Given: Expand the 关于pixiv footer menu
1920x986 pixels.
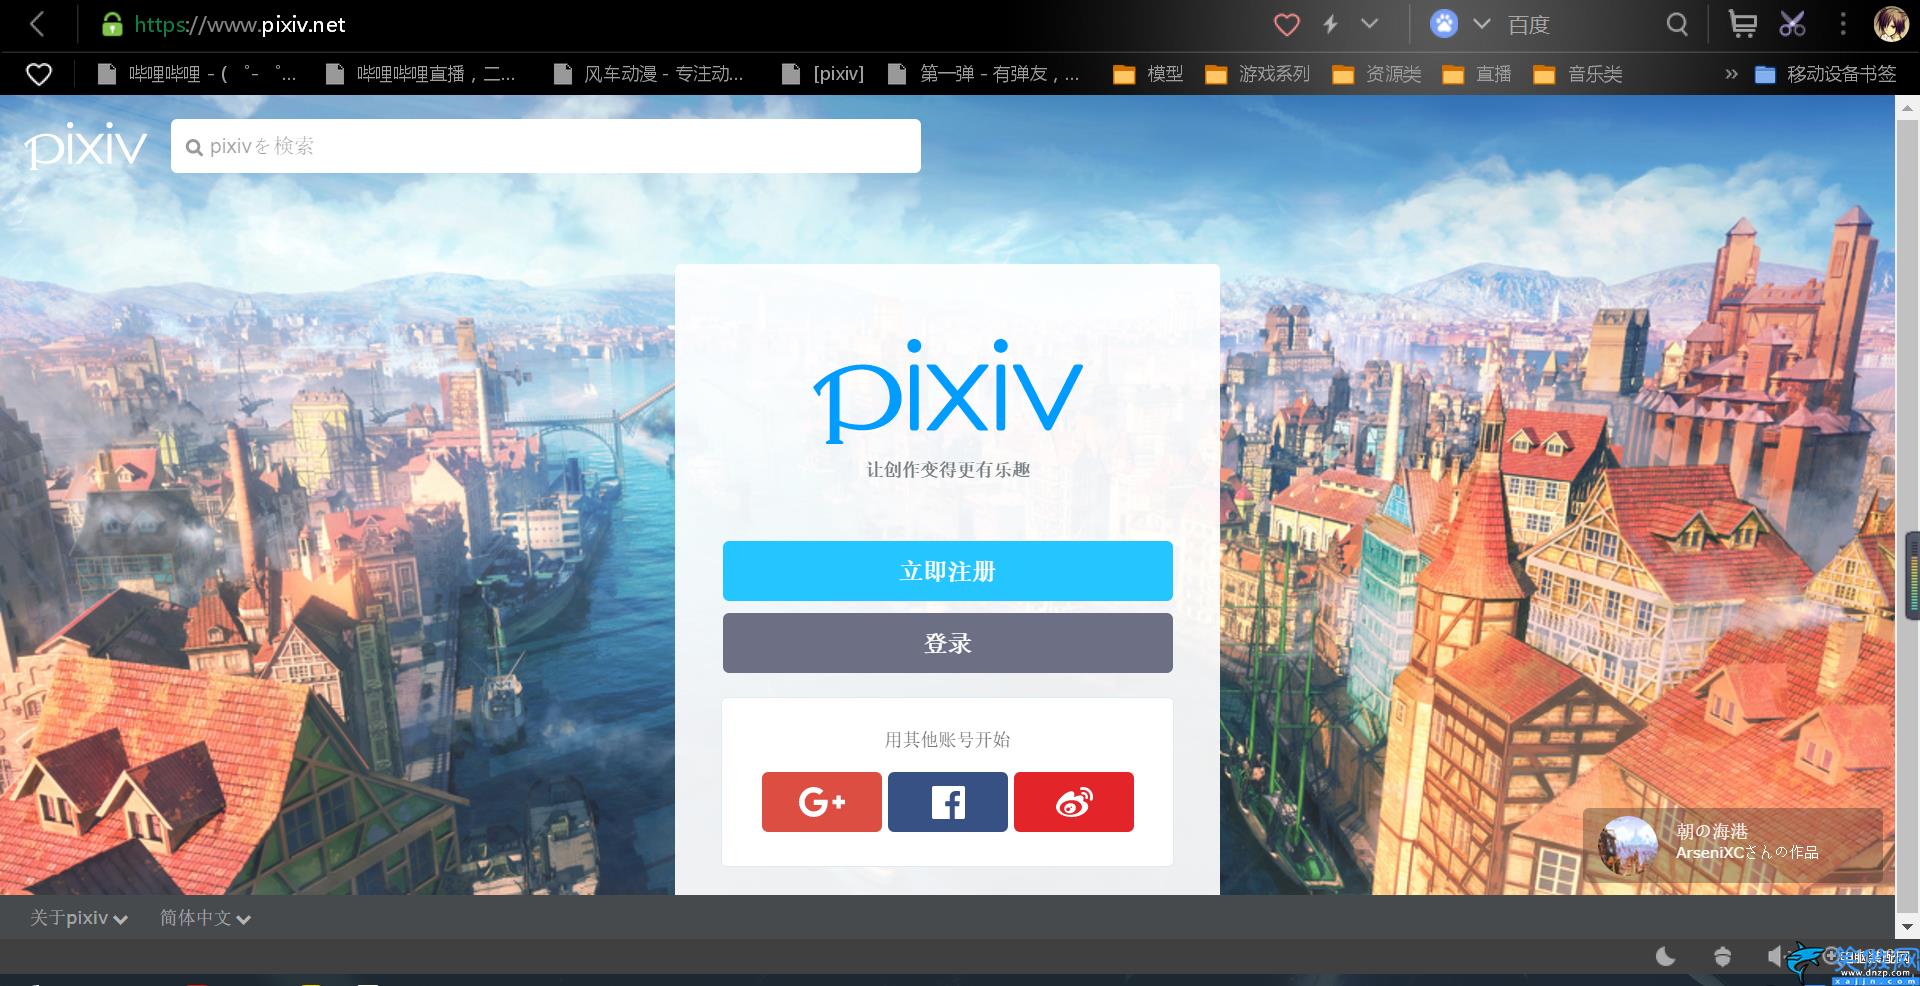Looking at the screenshot, I should click(x=79, y=918).
